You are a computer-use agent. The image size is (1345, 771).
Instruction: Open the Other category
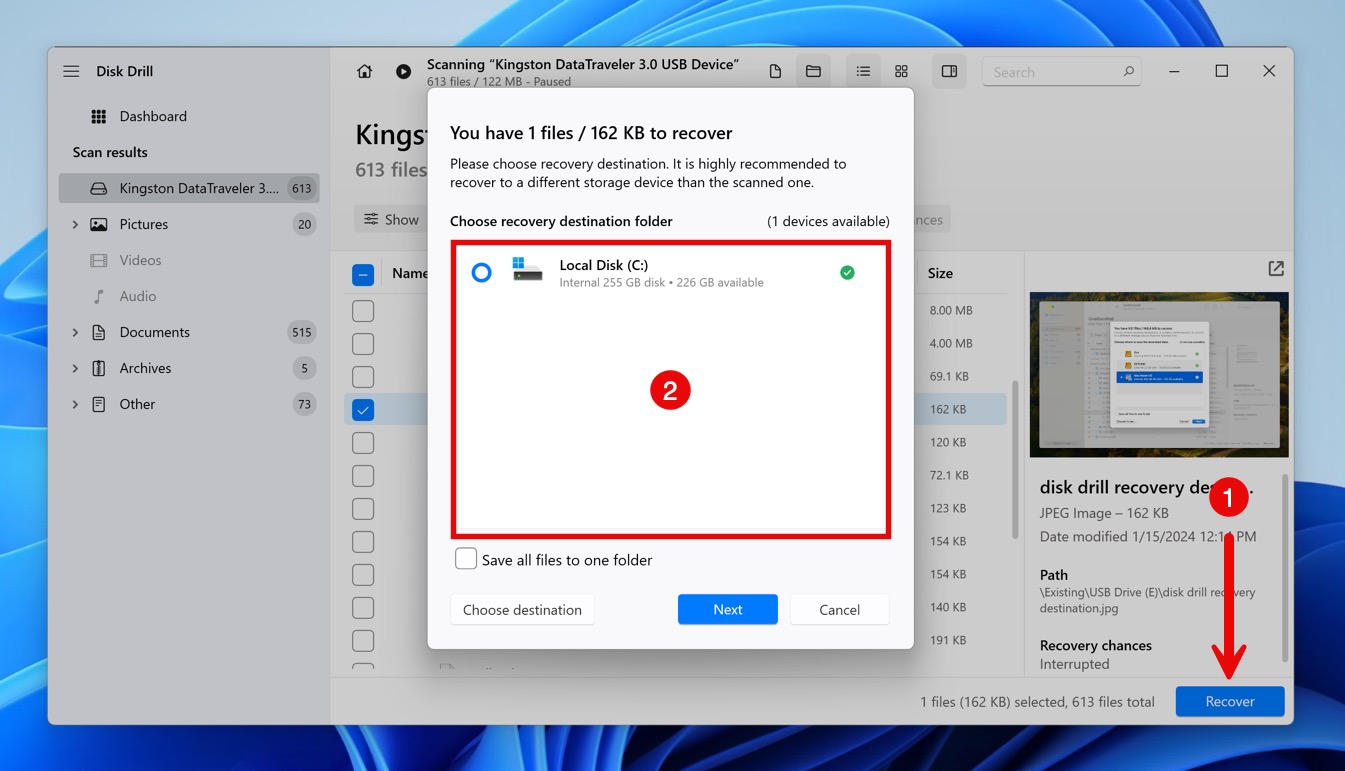(x=137, y=404)
